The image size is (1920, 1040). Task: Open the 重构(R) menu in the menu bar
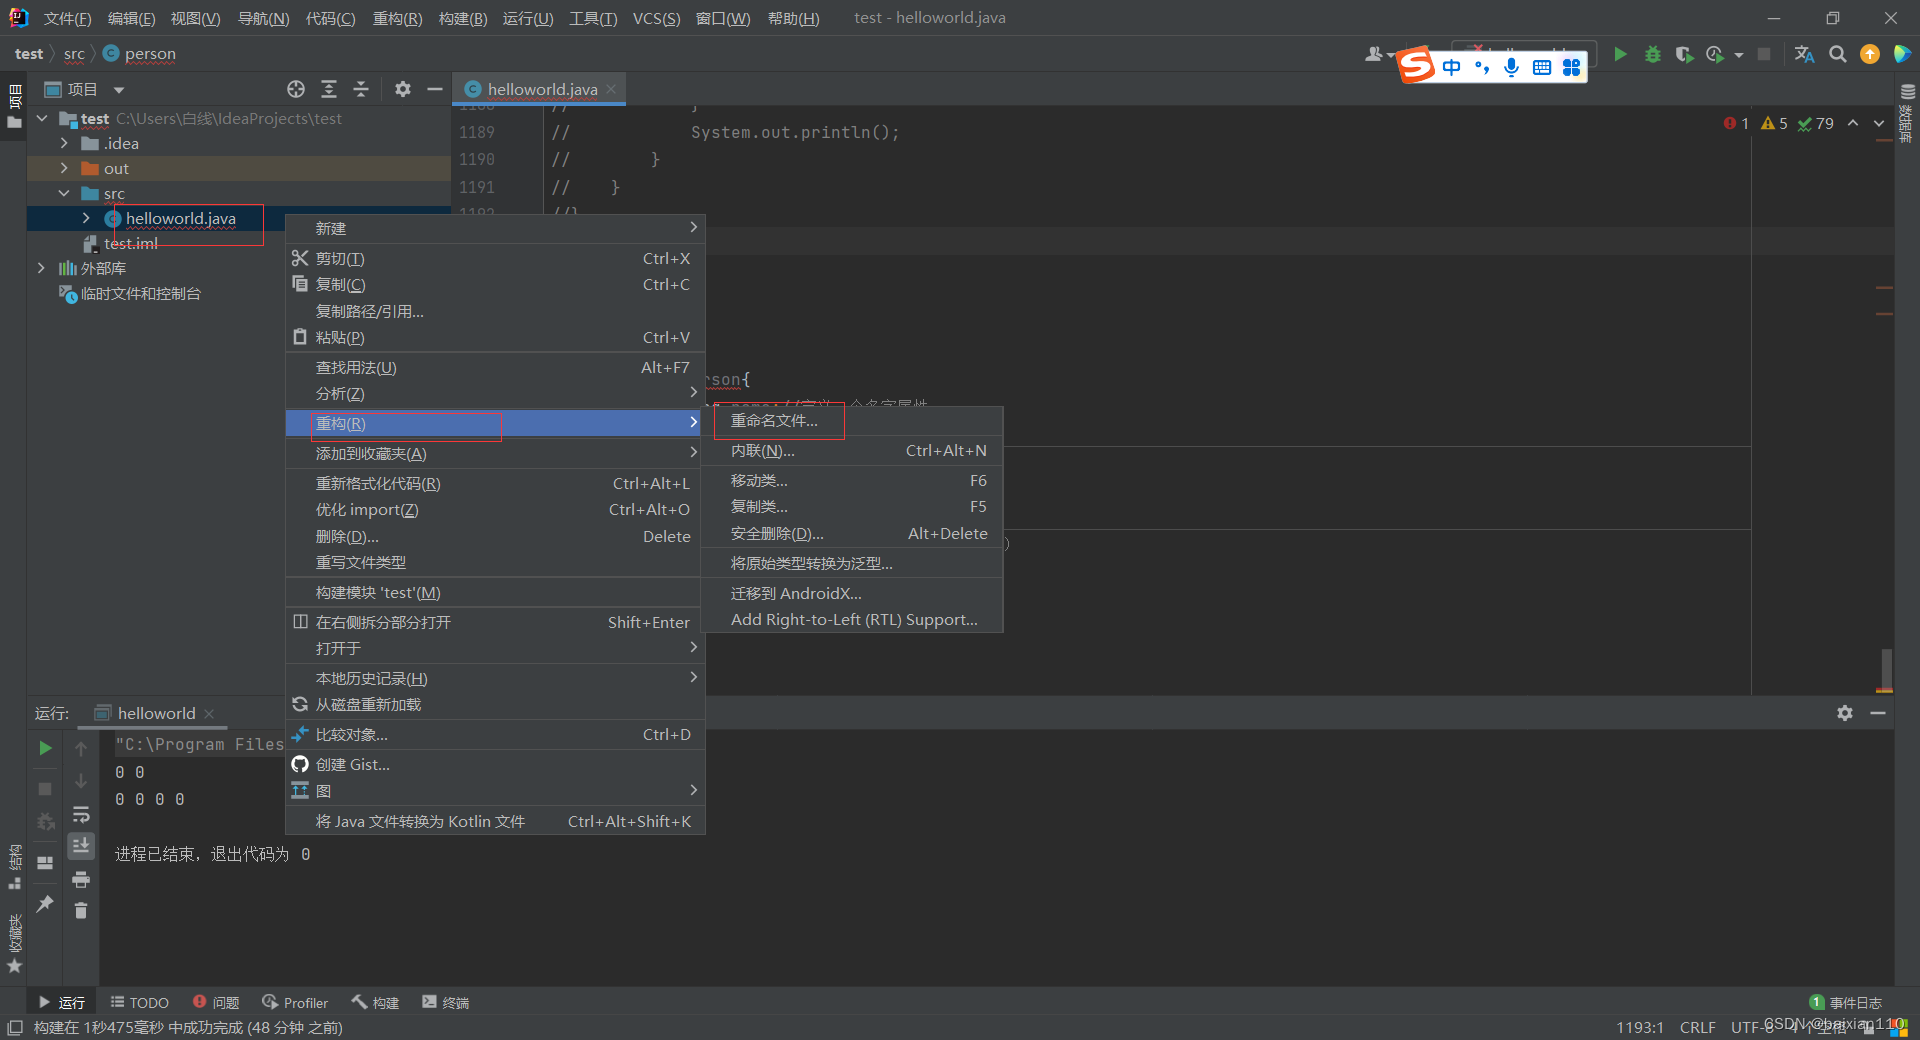[x=397, y=18]
